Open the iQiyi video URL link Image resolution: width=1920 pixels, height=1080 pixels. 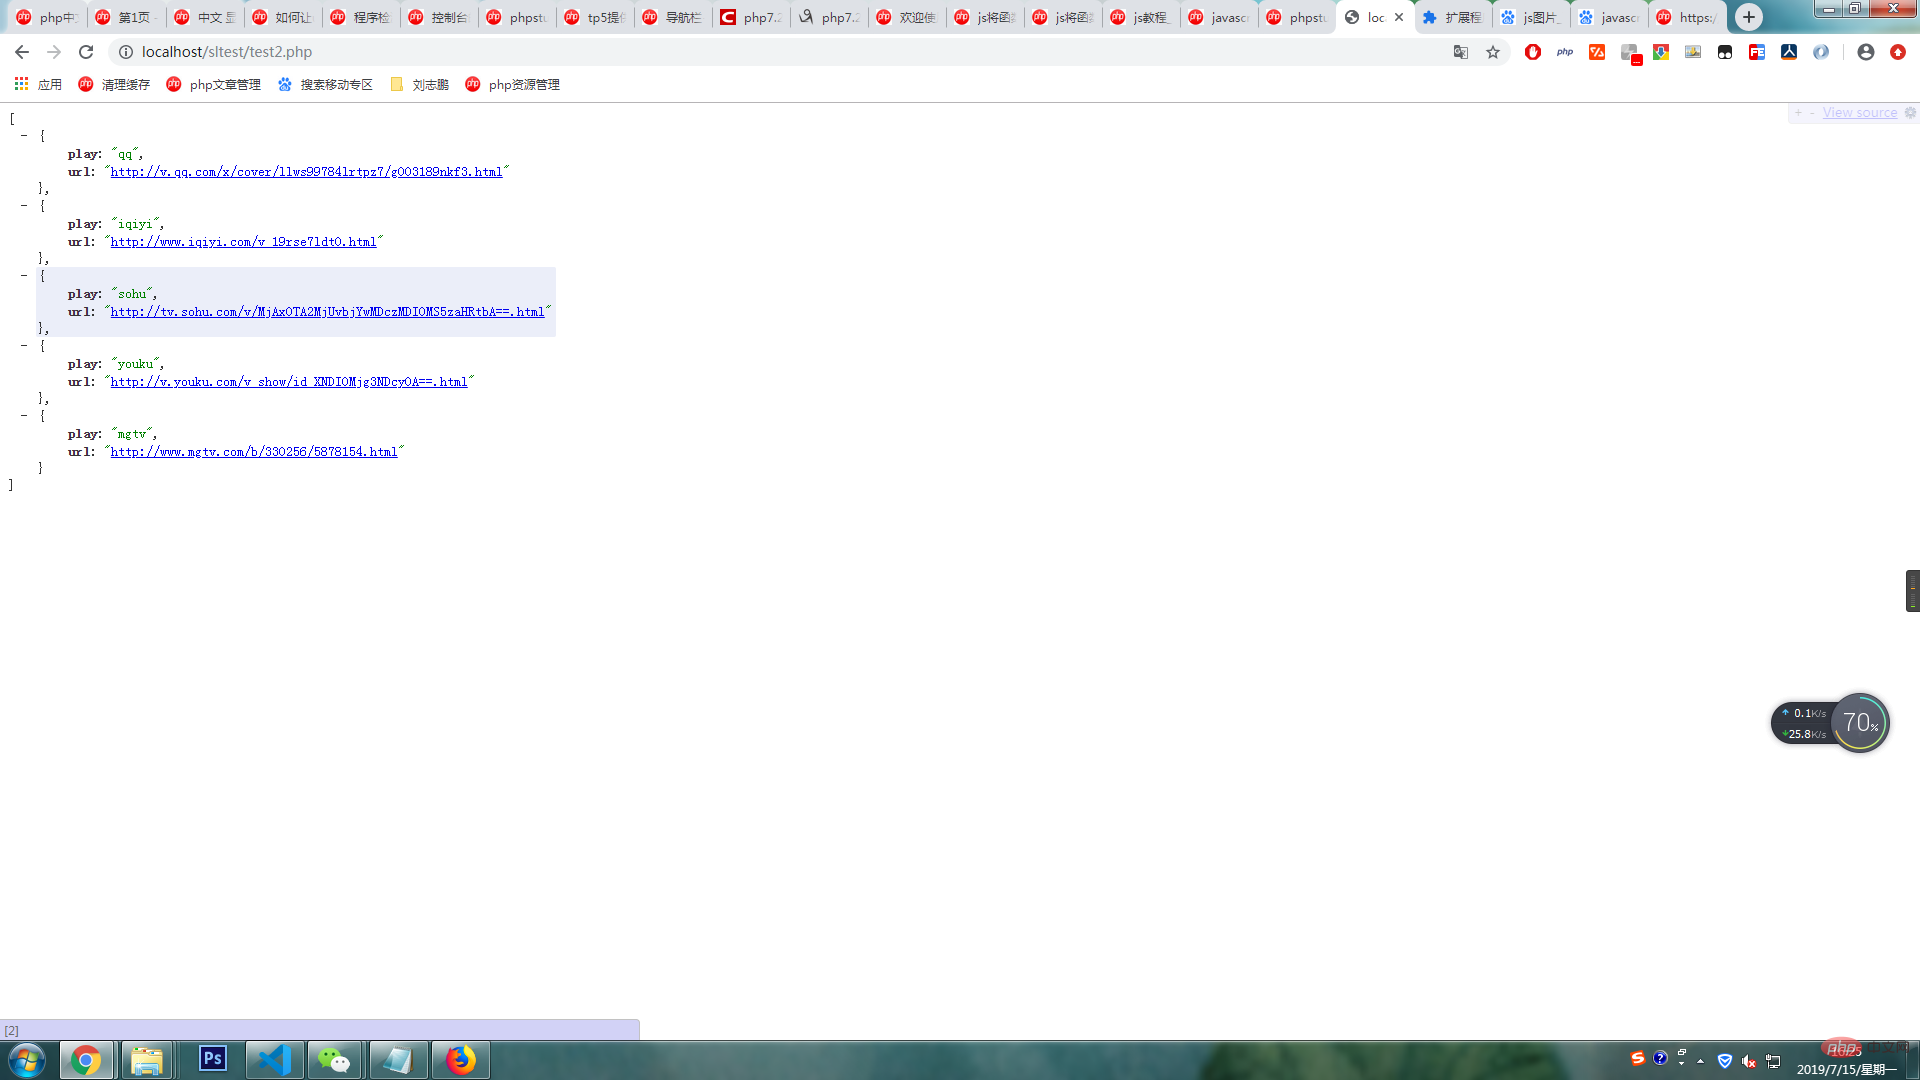coord(243,241)
